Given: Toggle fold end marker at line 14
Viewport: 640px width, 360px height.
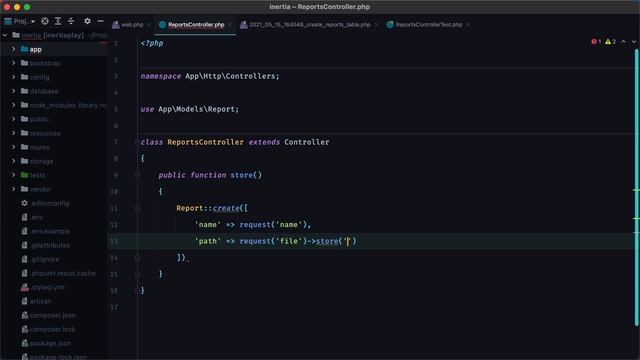Looking at the screenshot, I should [137, 258].
